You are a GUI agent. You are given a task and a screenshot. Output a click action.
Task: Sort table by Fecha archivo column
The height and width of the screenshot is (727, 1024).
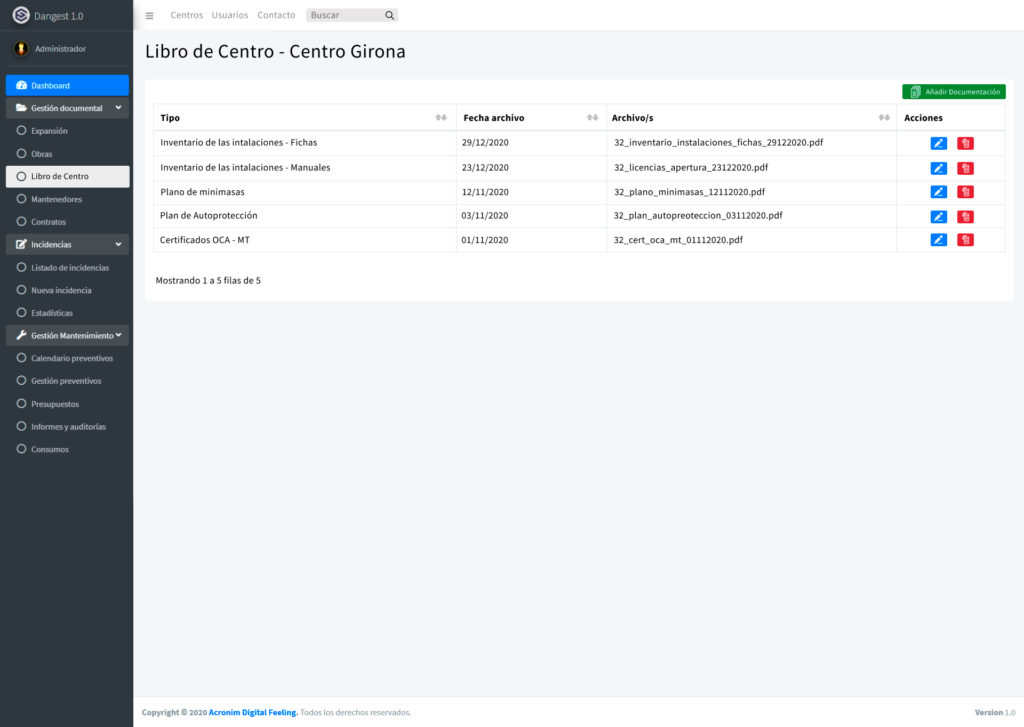(x=592, y=118)
